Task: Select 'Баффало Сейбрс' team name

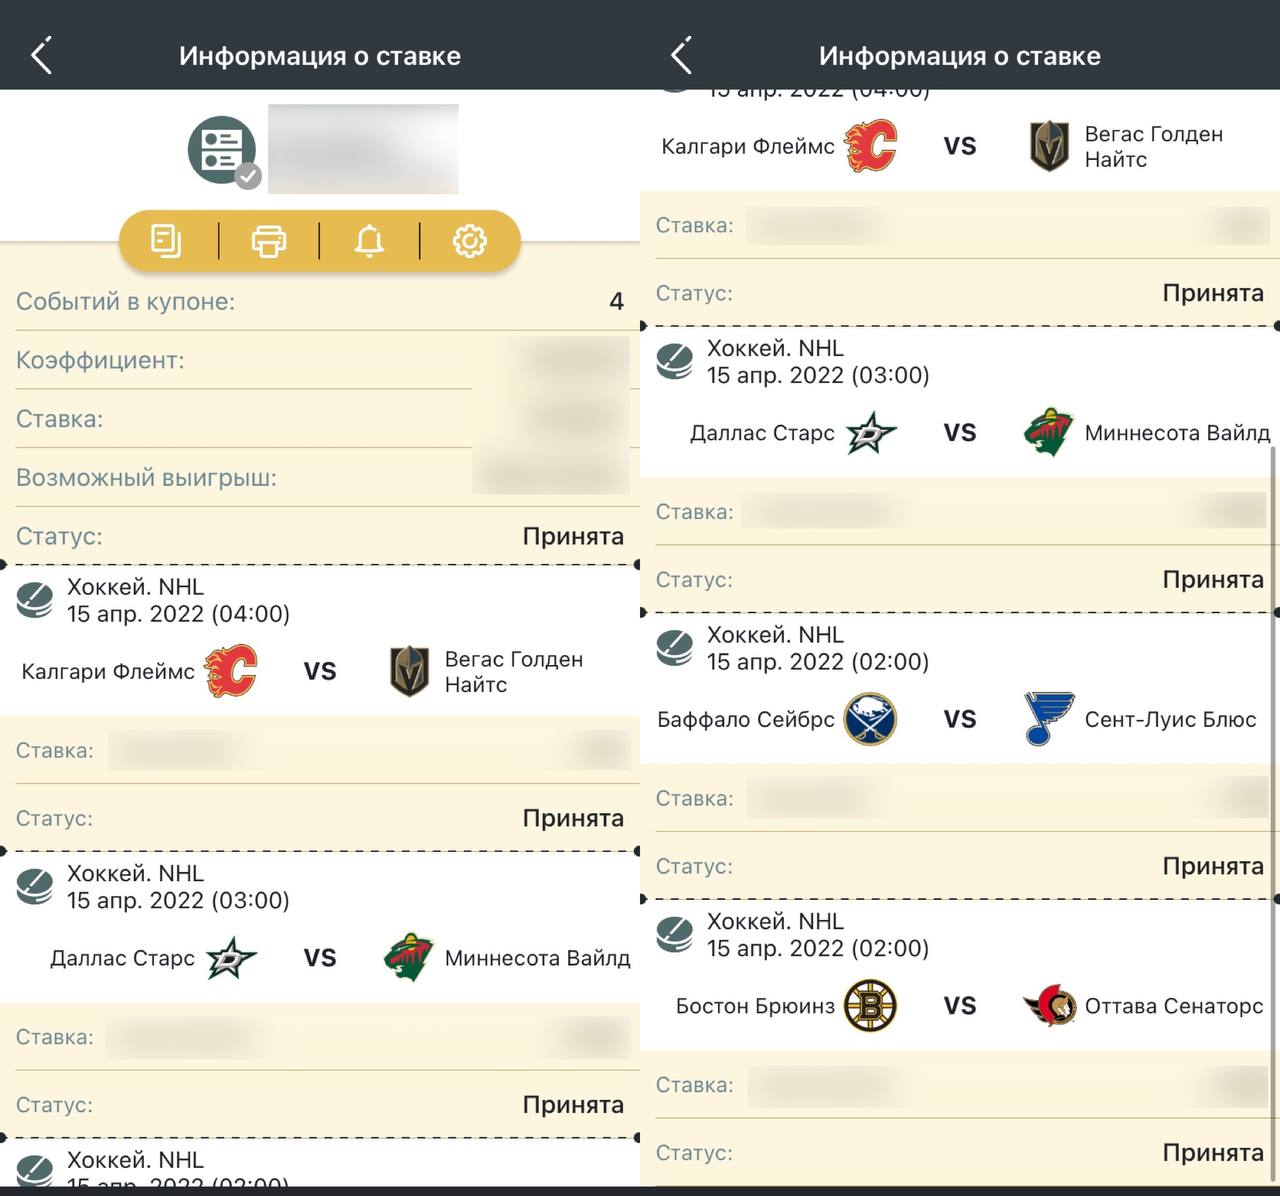Action: click(746, 719)
